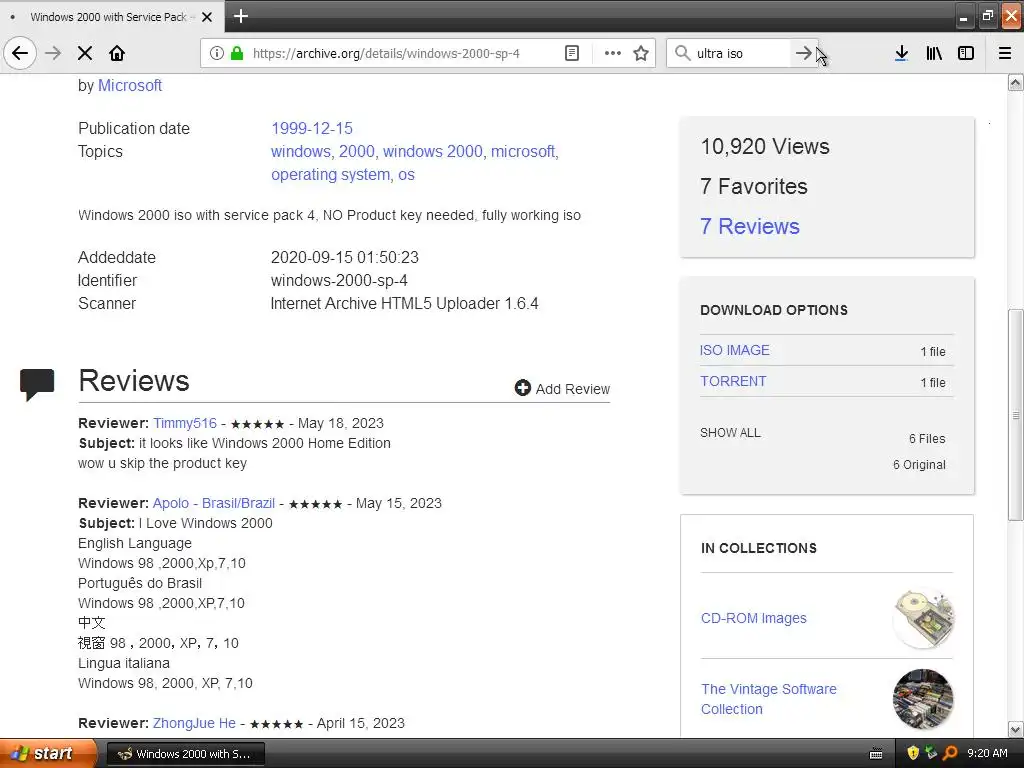
Task: Open the os topic link
Action: tap(406, 175)
